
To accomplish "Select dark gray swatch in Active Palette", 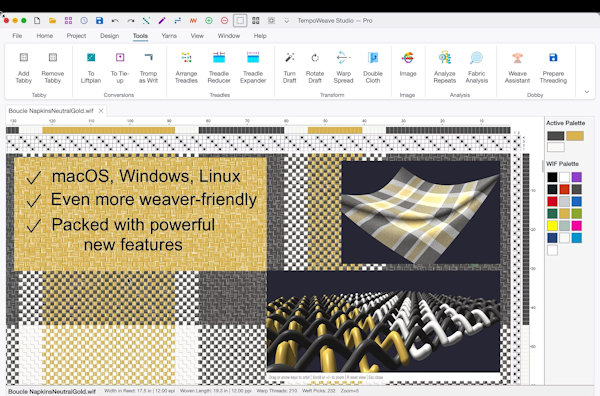I will click(x=555, y=136).
